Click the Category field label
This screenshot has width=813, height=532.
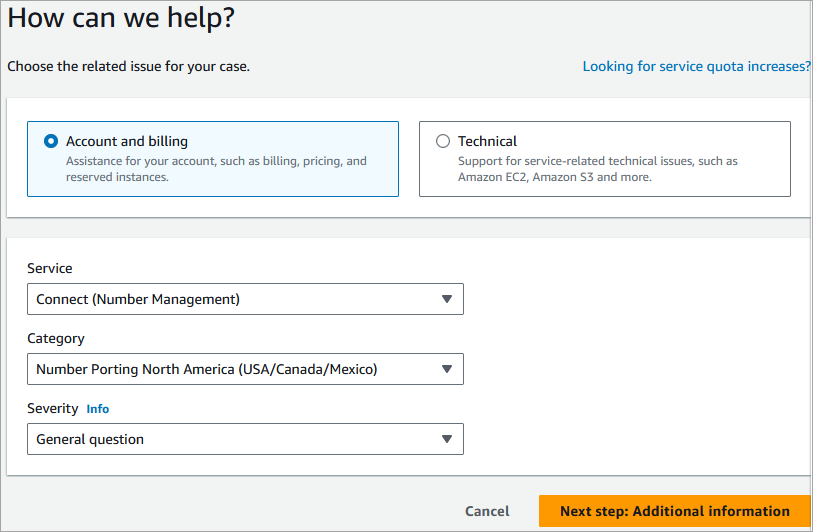point(56,339)
